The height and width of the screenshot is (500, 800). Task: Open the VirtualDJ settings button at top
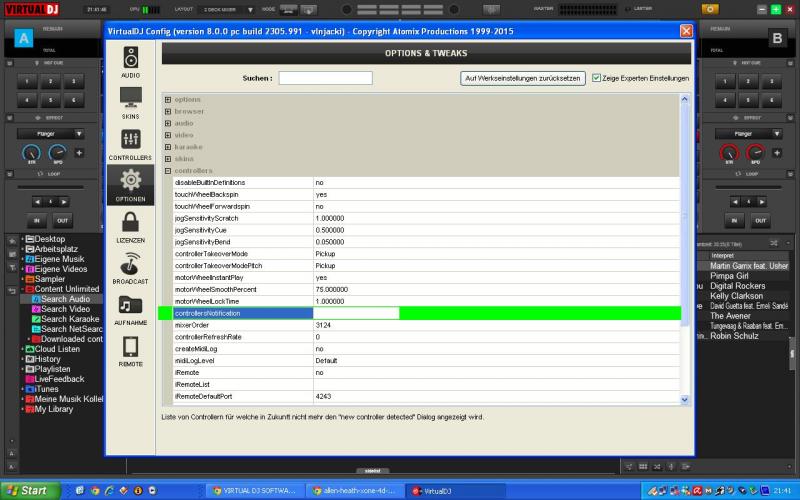pos(710,9)
